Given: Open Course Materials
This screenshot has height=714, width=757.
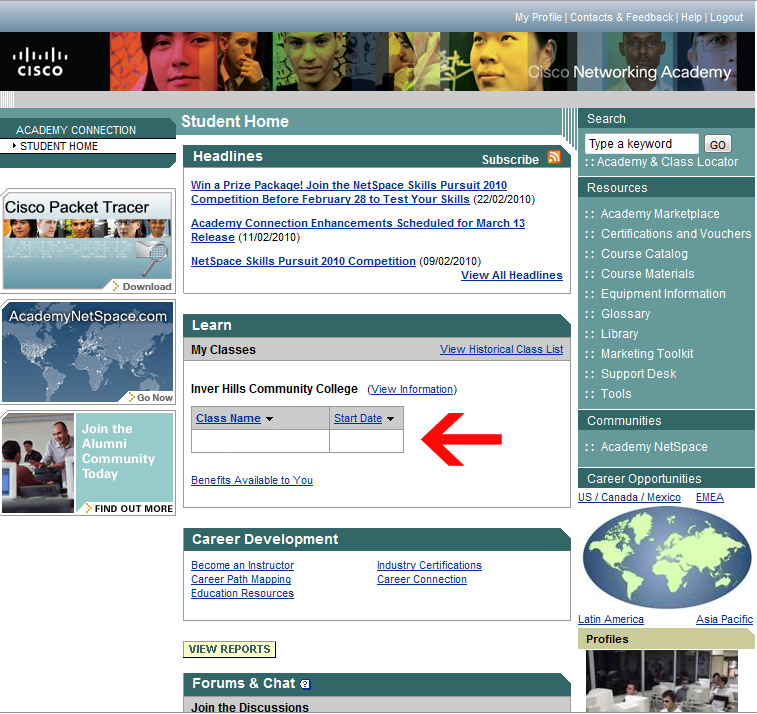Looking at the screenshot, I should [647, 274].
